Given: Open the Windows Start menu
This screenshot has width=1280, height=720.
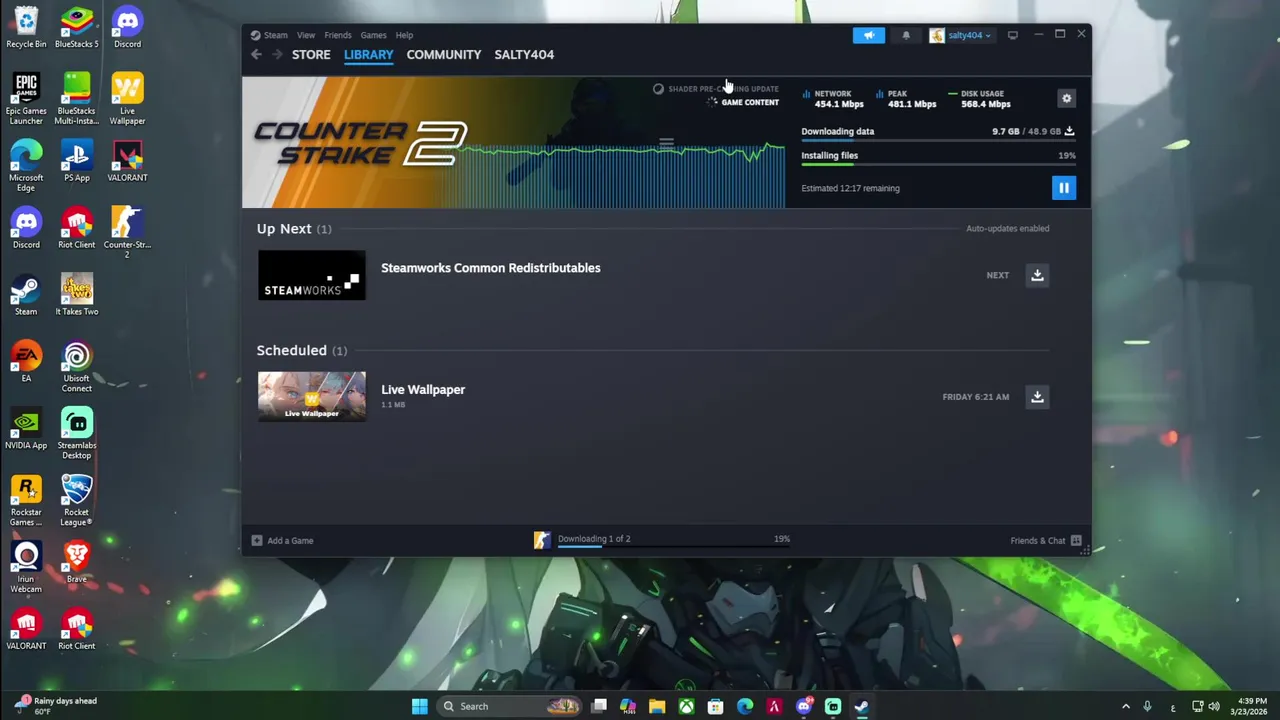Looking at the screenshot, I should (420, 707).
